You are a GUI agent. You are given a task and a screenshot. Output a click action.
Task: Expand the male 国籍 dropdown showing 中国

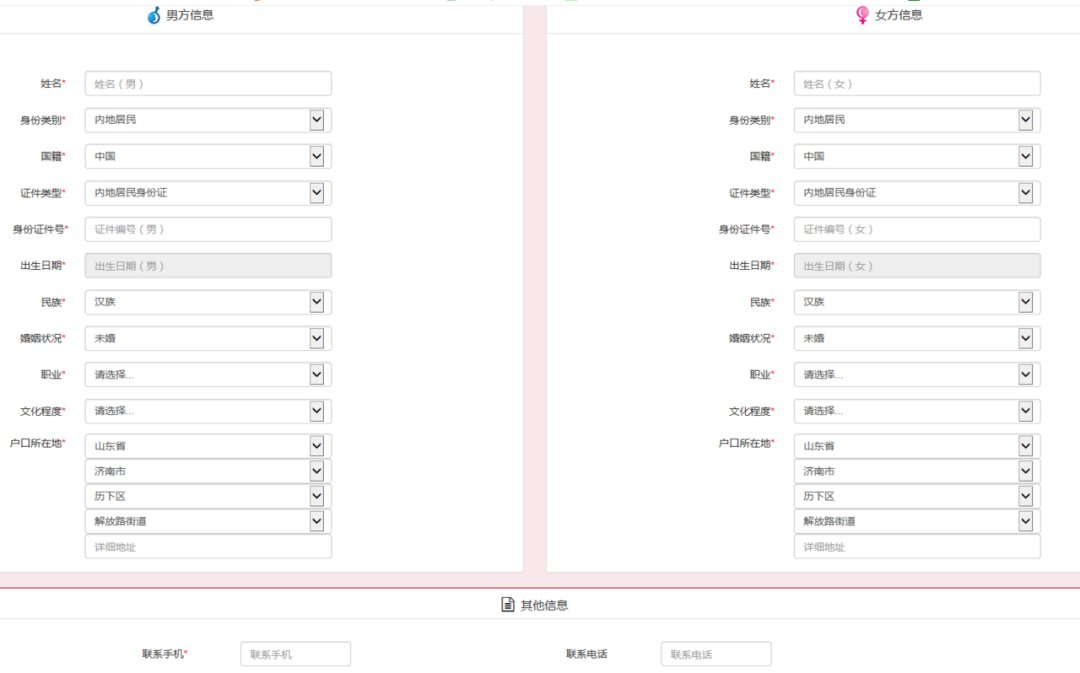pos(207,156)
